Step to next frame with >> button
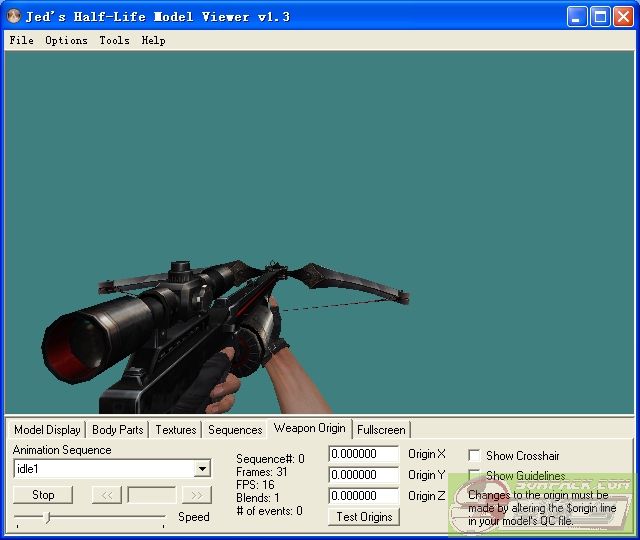Image resolution: width=640 pixels, height=540 pixels. click(197, 495)
